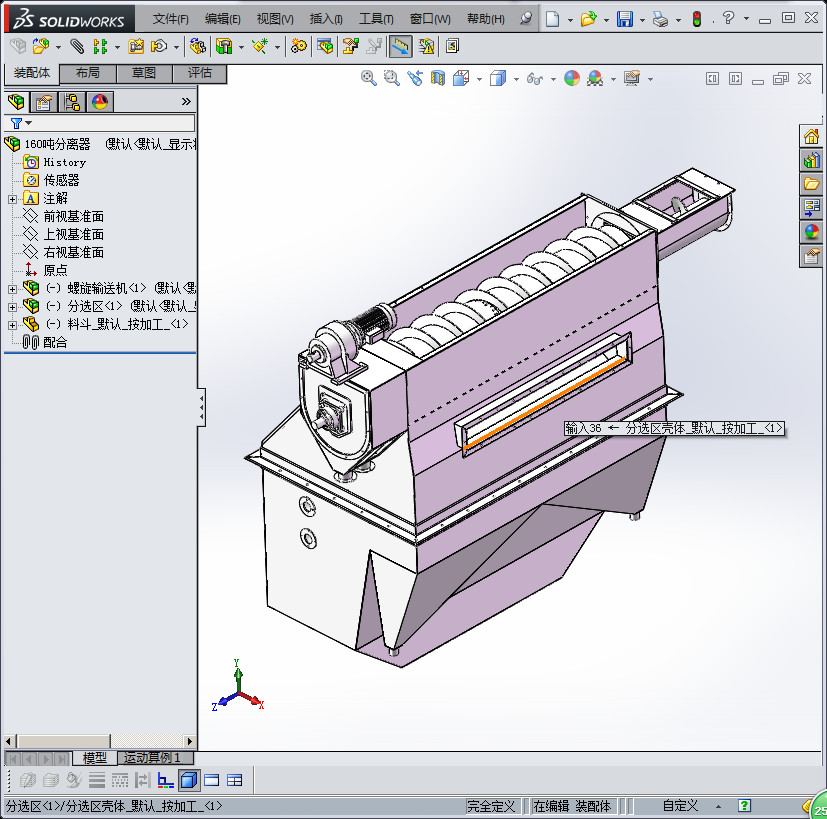The image size is (827, 819).
Task: Open the New document dropdown arrow
Action: click(570, 20)
